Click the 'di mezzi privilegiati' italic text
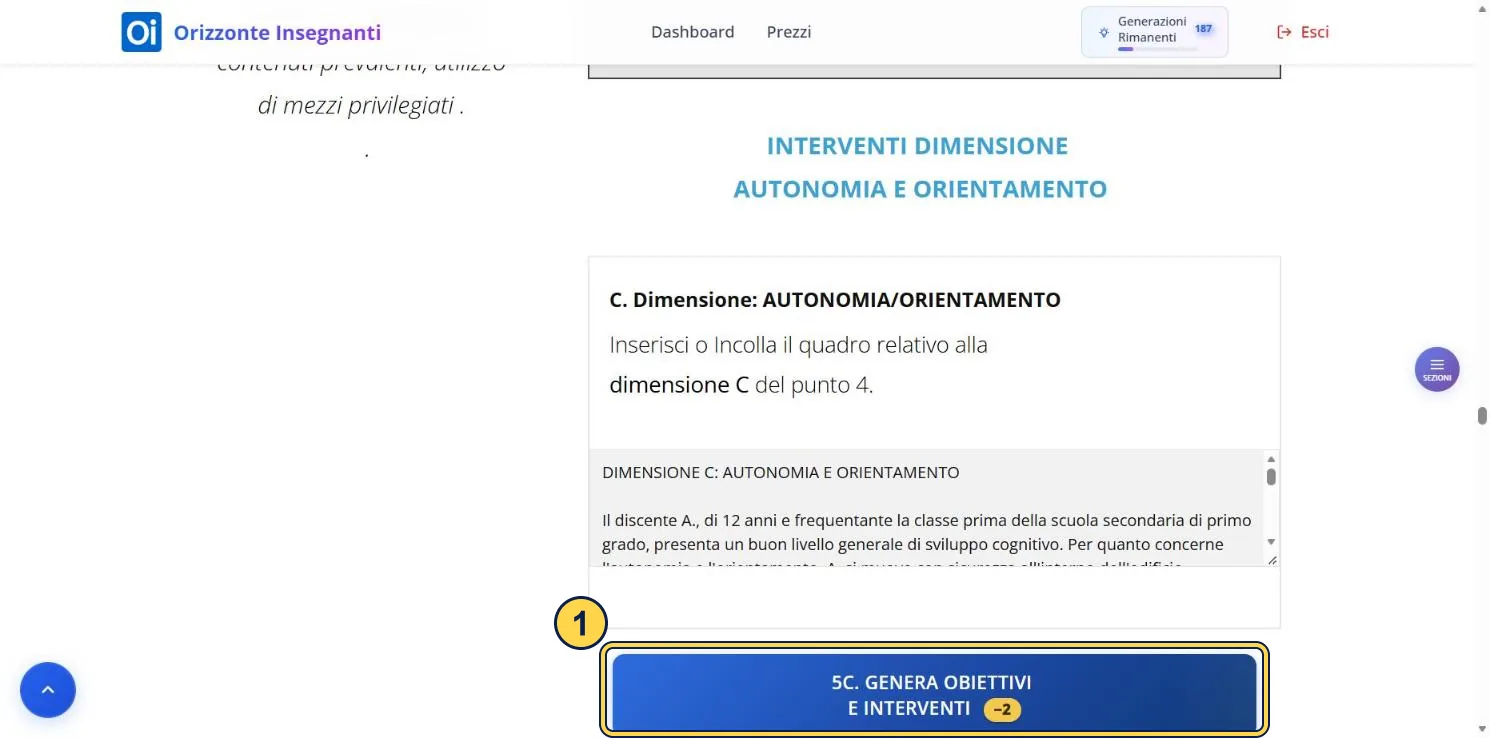Image resolution: width=1490 pixels, height=738 pixels. coord(361,105)
